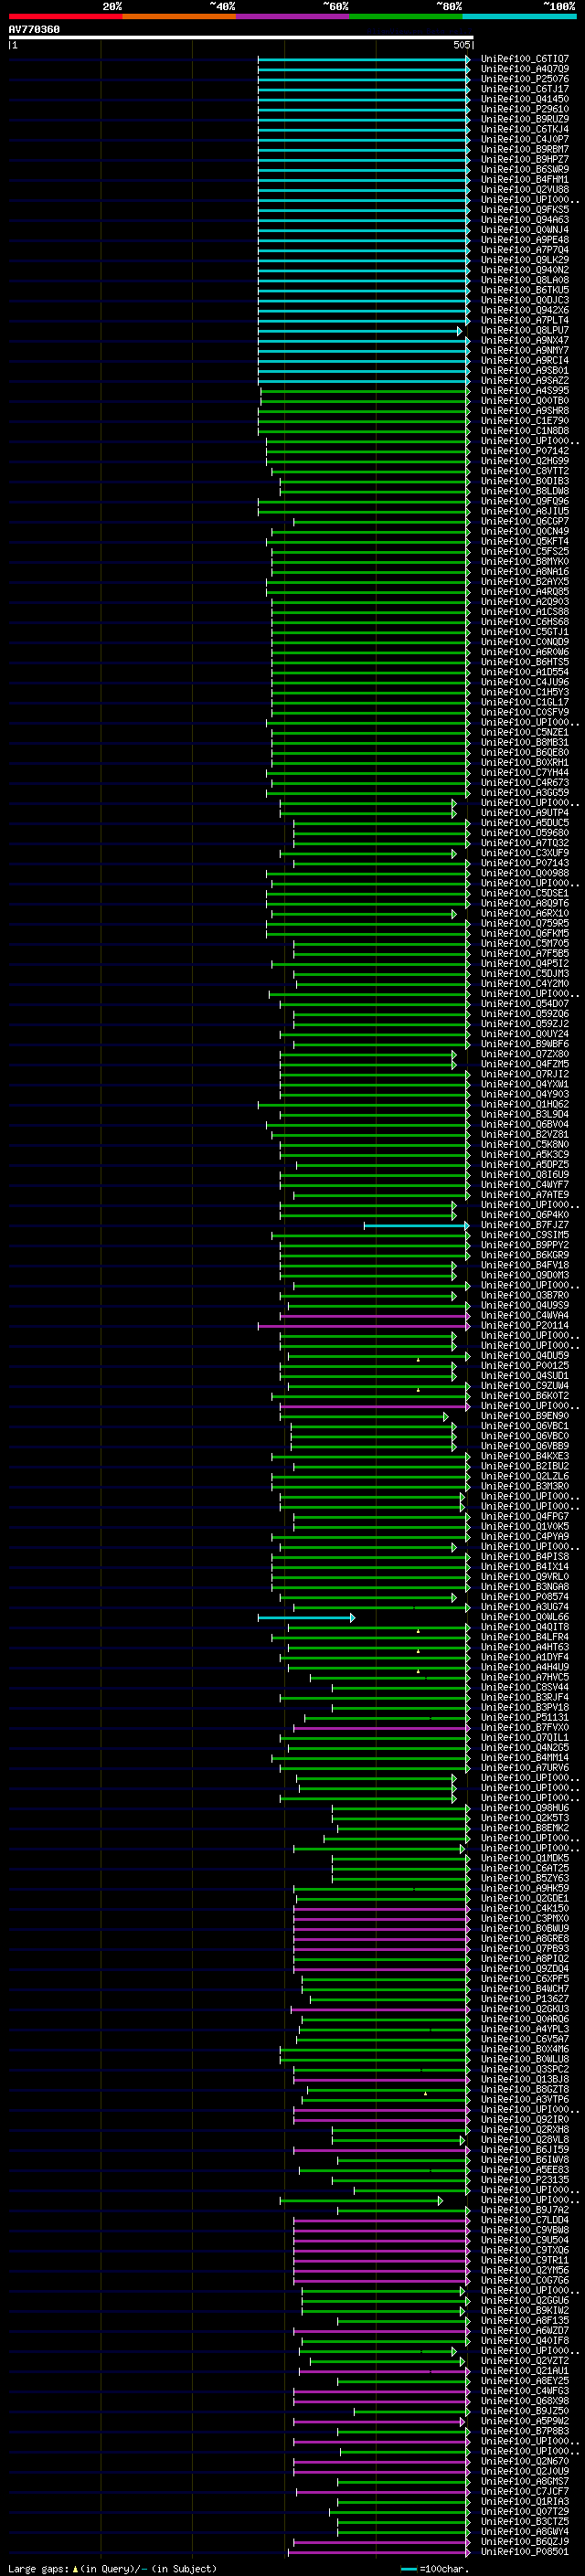Select the UniRef100_B4KXE3 entry
Screen dimensions: 585x2576
(x=524, y=1456)
